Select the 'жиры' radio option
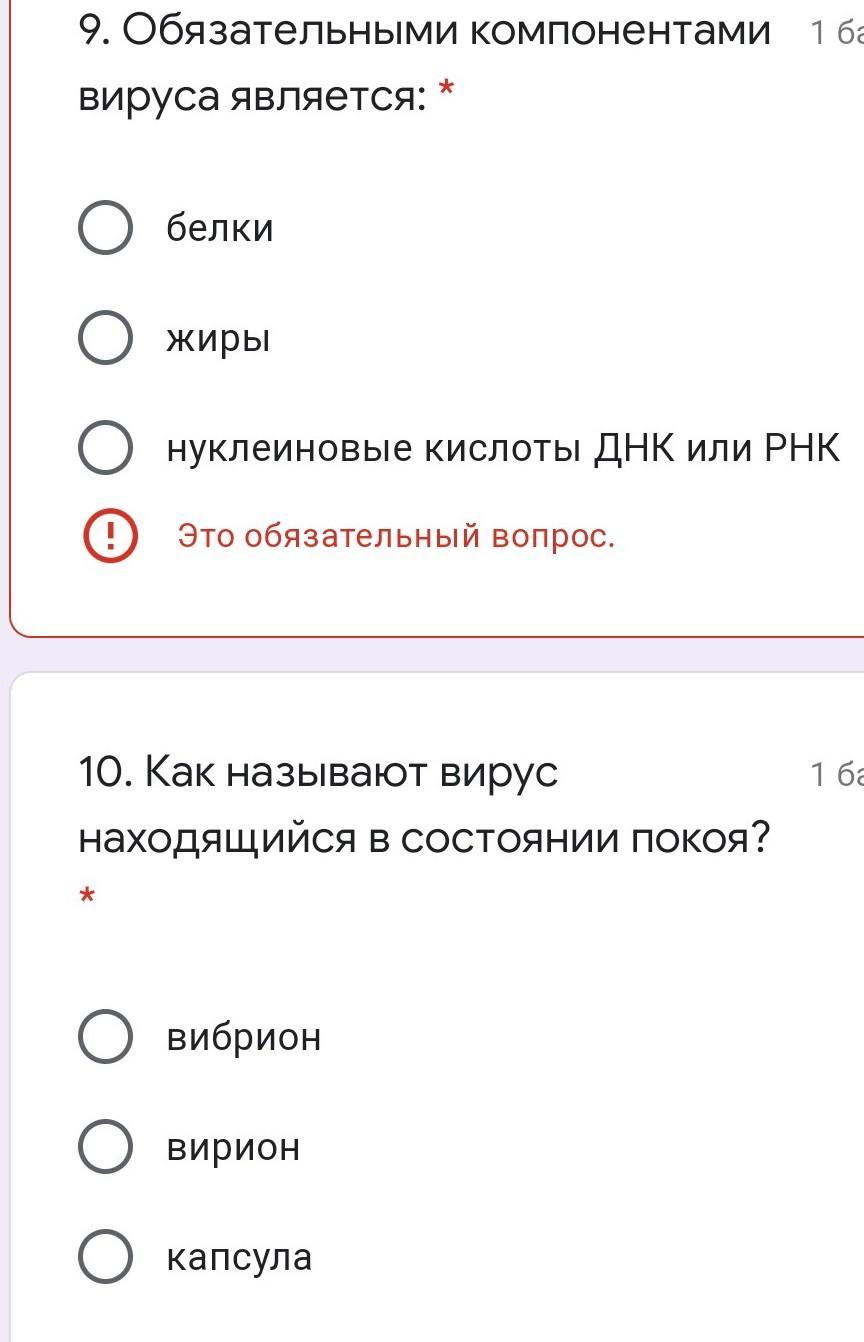Viewport: 864px width, 1342px height. click(105, 338)
